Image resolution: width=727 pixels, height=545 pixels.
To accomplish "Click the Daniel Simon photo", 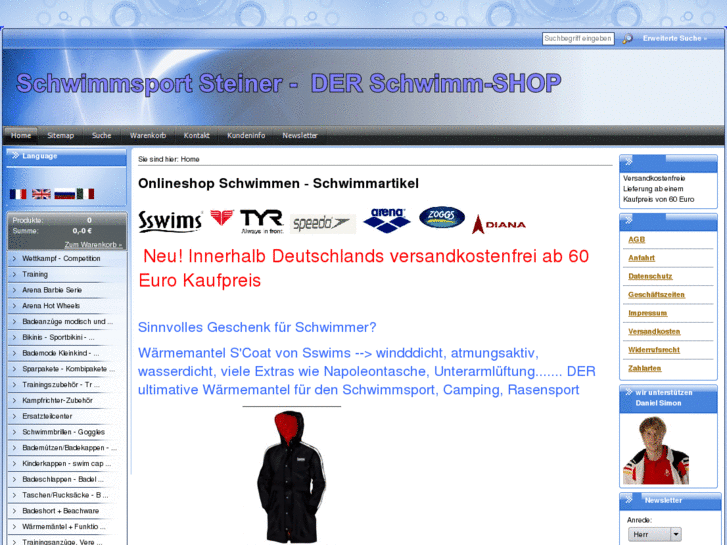I will coord(655,450).
